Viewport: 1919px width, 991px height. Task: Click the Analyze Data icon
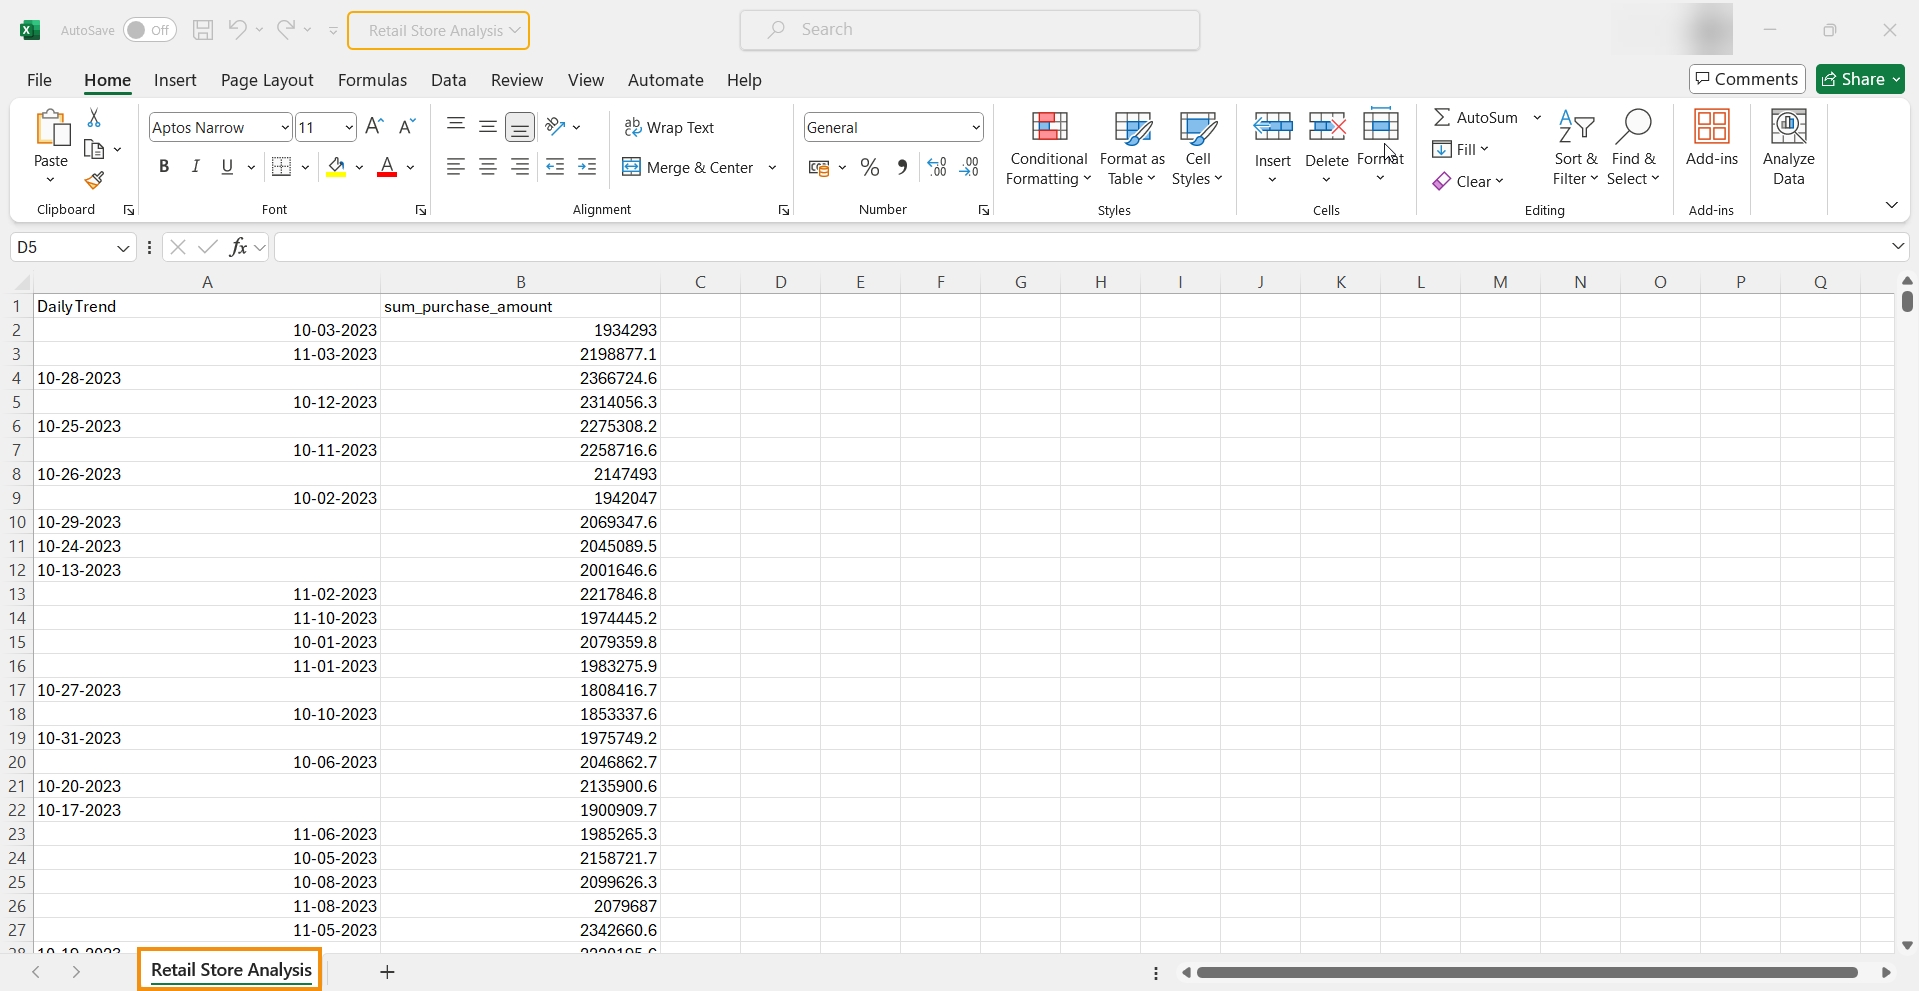[1788, 148]
